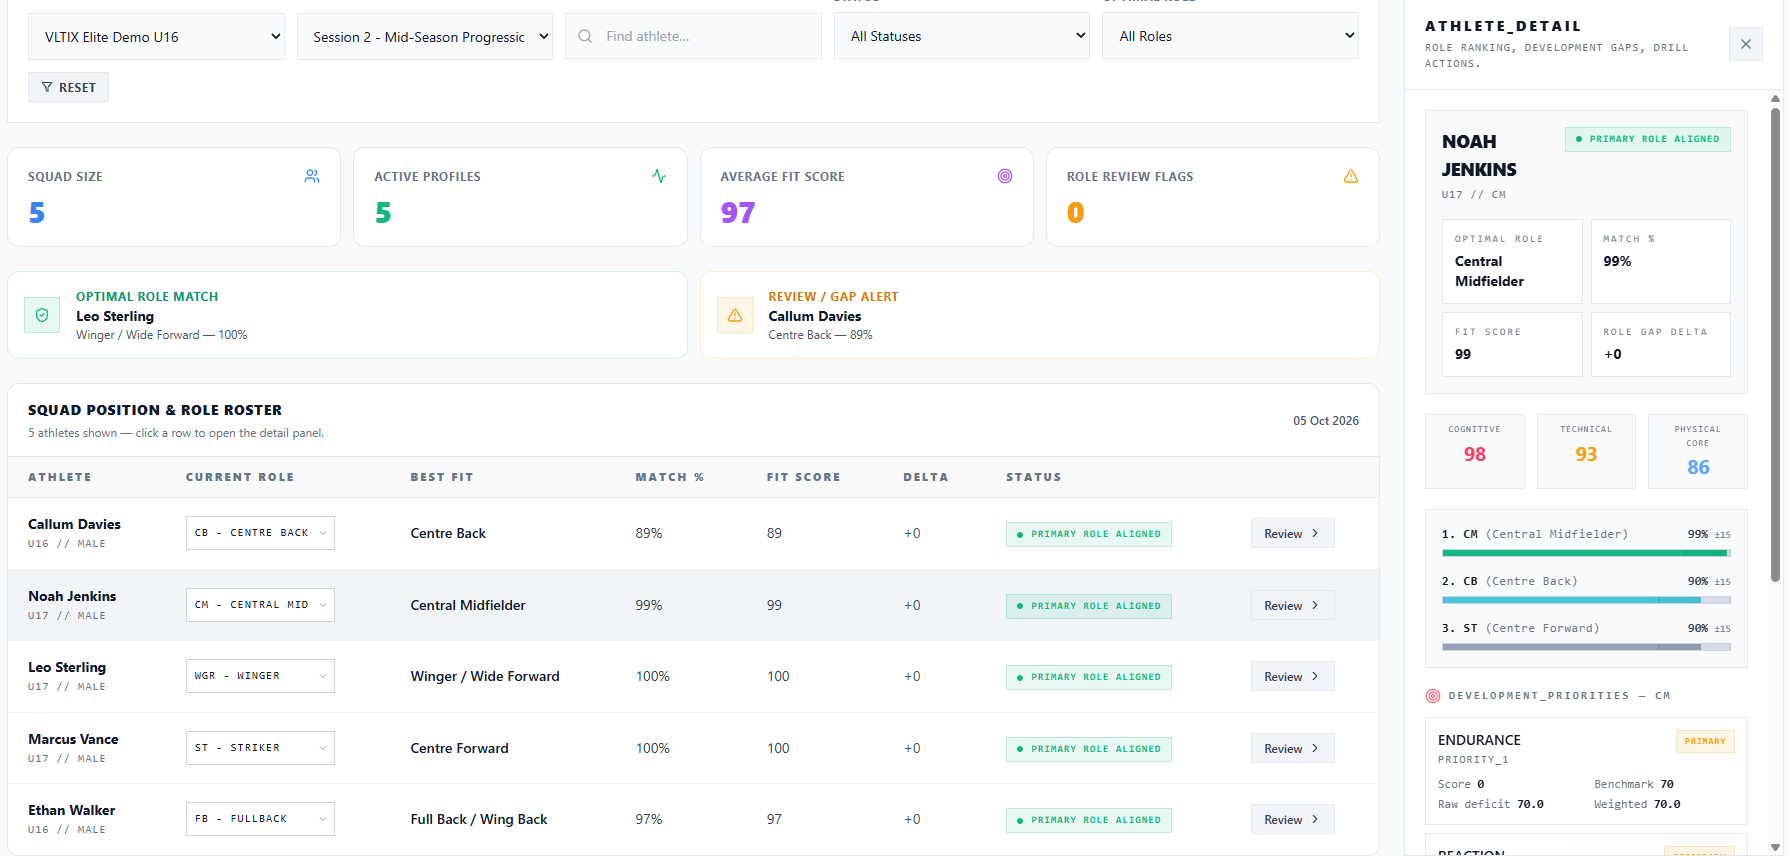Select athlete name Ethan Walker in roster
1790x856 pixels.
pos(71,810)
